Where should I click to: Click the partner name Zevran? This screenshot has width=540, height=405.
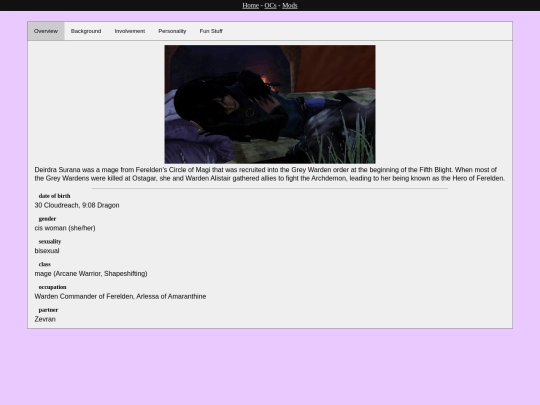[x=45, y=319]
